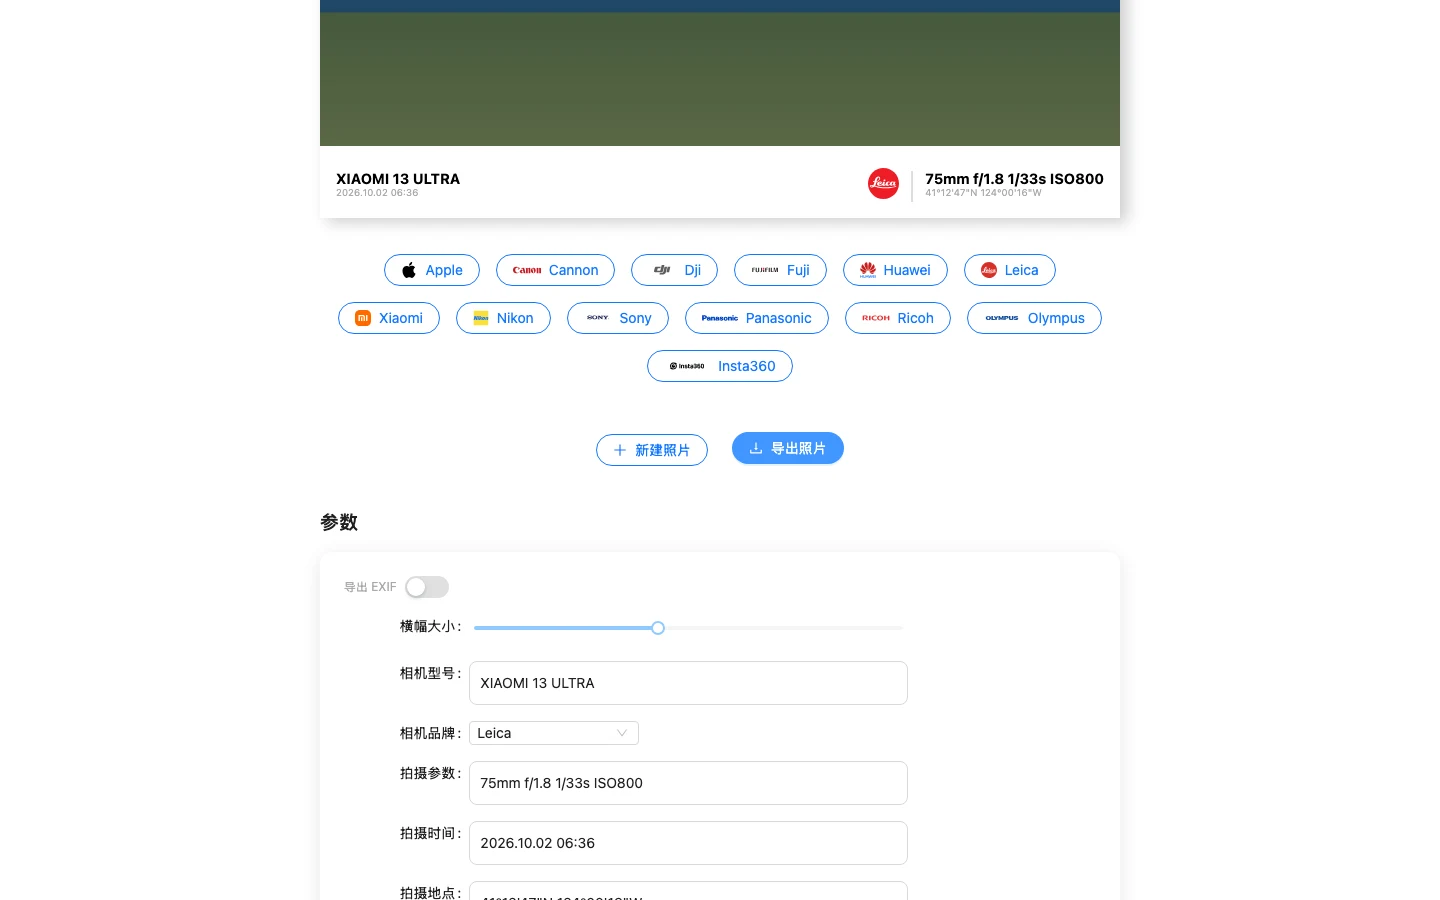Click the Leica logo in the brand button
Screen dimensions: 1440x900
point(989,270)
